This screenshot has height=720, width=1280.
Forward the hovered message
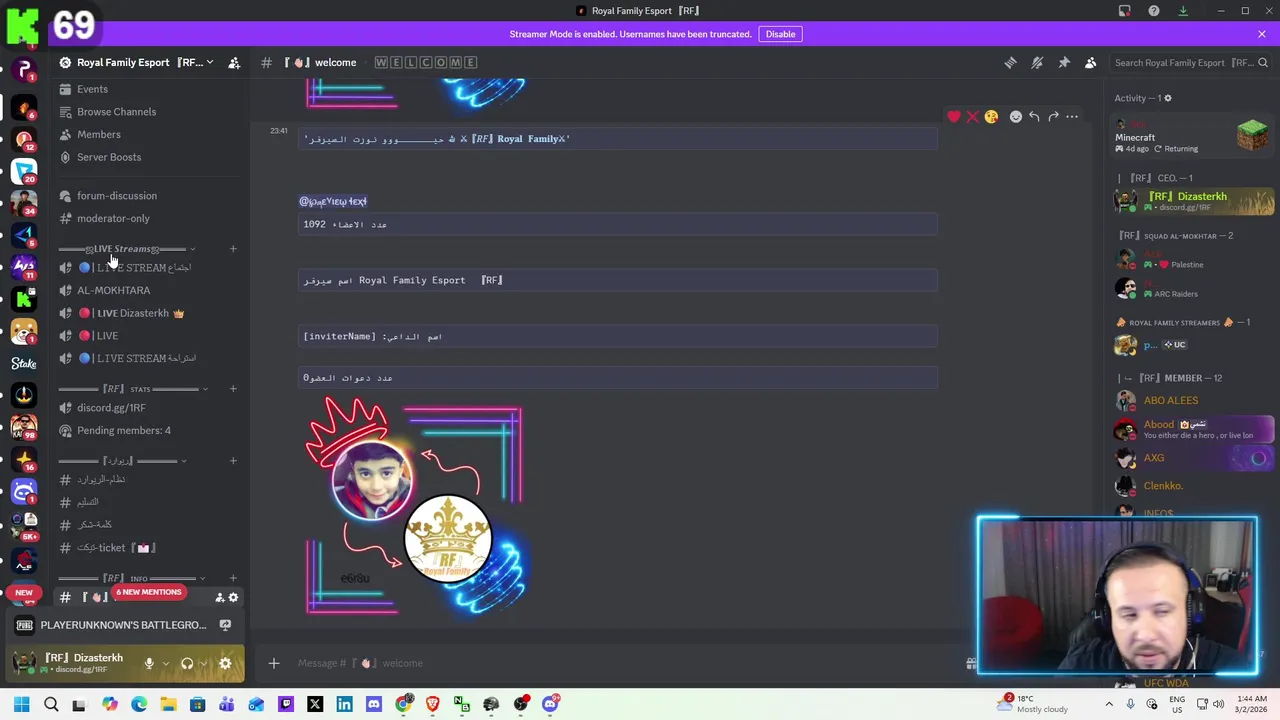point(1053,117)
